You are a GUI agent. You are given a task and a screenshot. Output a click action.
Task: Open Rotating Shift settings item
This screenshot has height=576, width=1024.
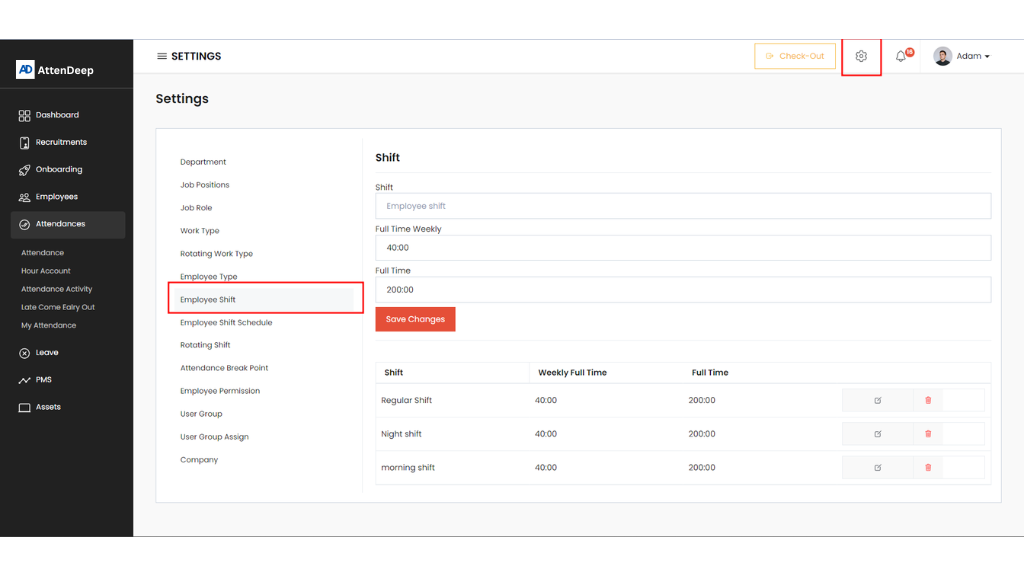coord(205,345)
